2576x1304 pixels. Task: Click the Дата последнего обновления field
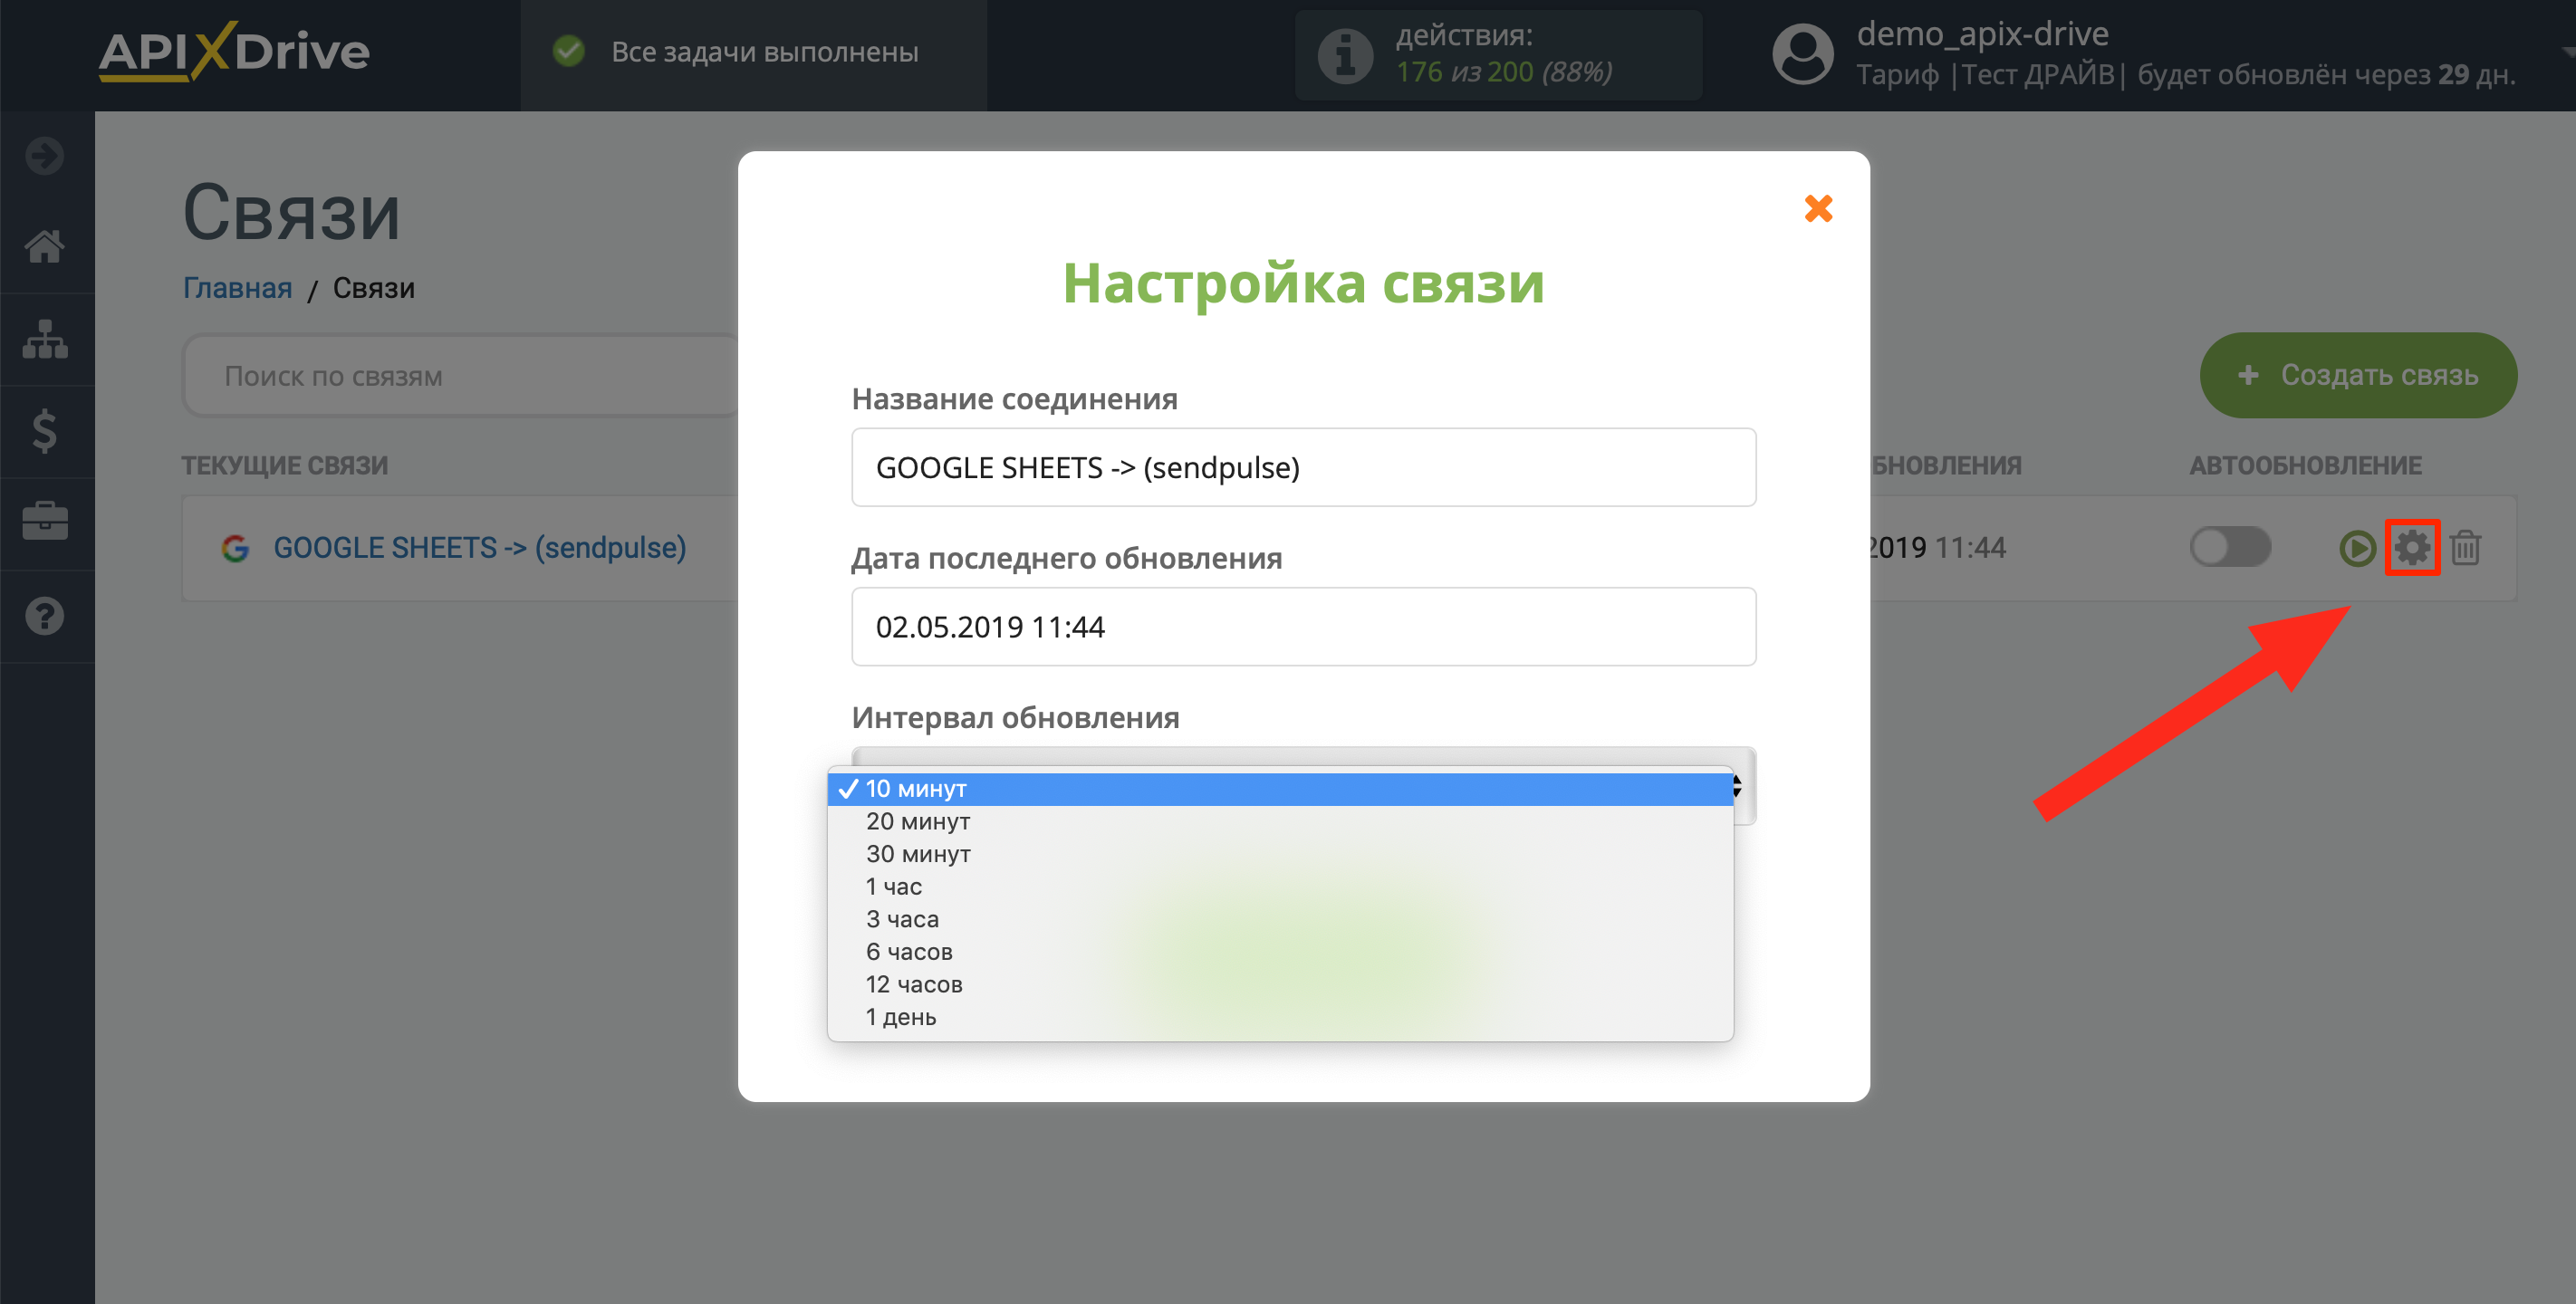click(1303, 626)
